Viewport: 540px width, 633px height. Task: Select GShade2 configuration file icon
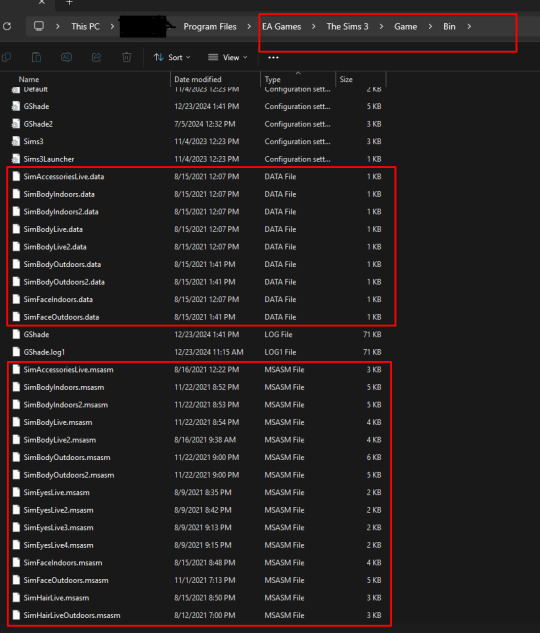tap(16, 124)
